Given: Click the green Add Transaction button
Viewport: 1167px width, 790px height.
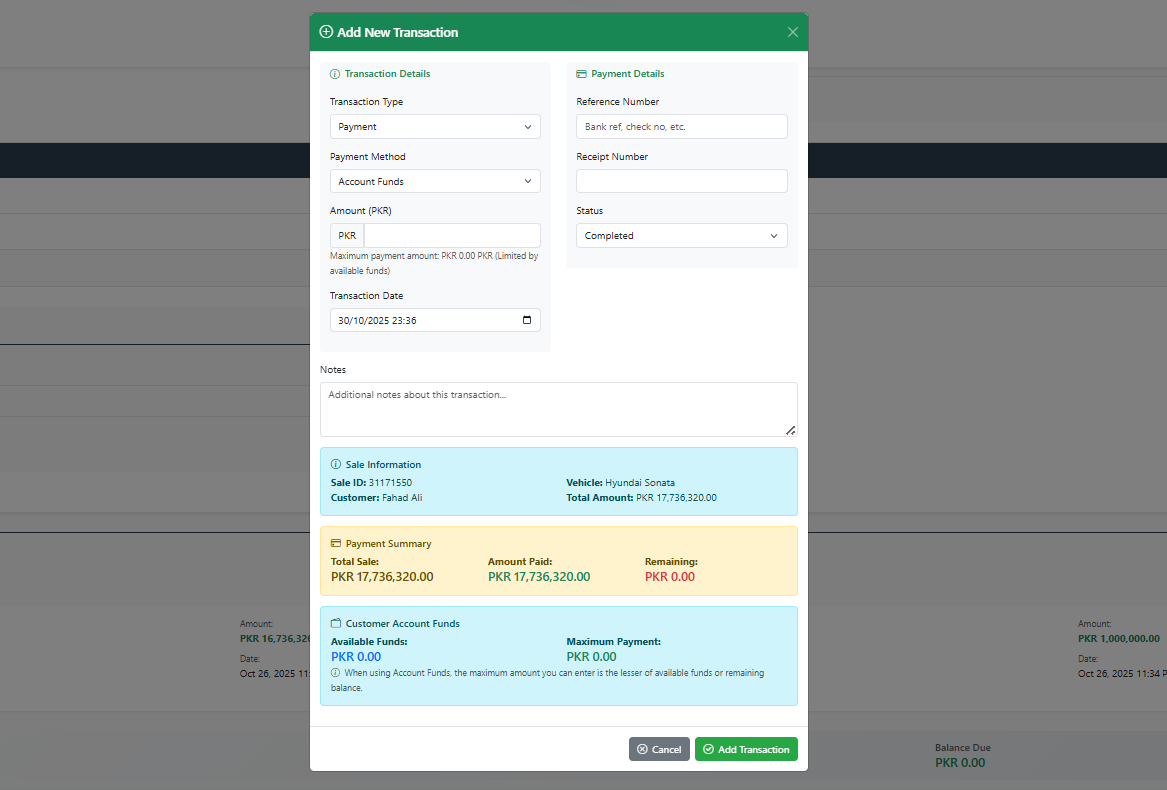Looking at the screenshot, I should [746, 749].
